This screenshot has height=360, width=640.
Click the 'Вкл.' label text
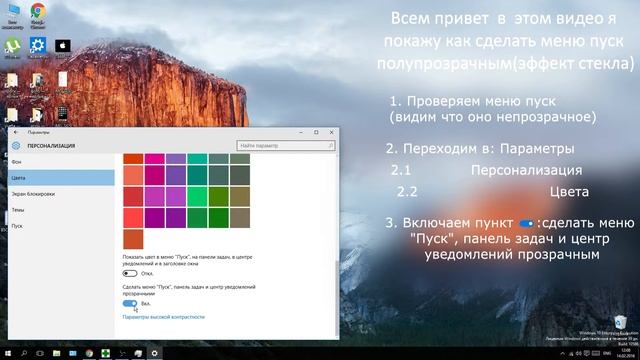click(x=146, y=304)
